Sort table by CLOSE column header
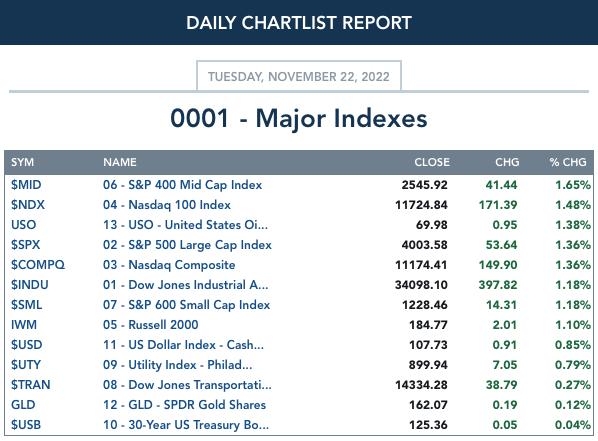Image resolution: width=598 pixels, height=441 pixels. pos(432,162)
